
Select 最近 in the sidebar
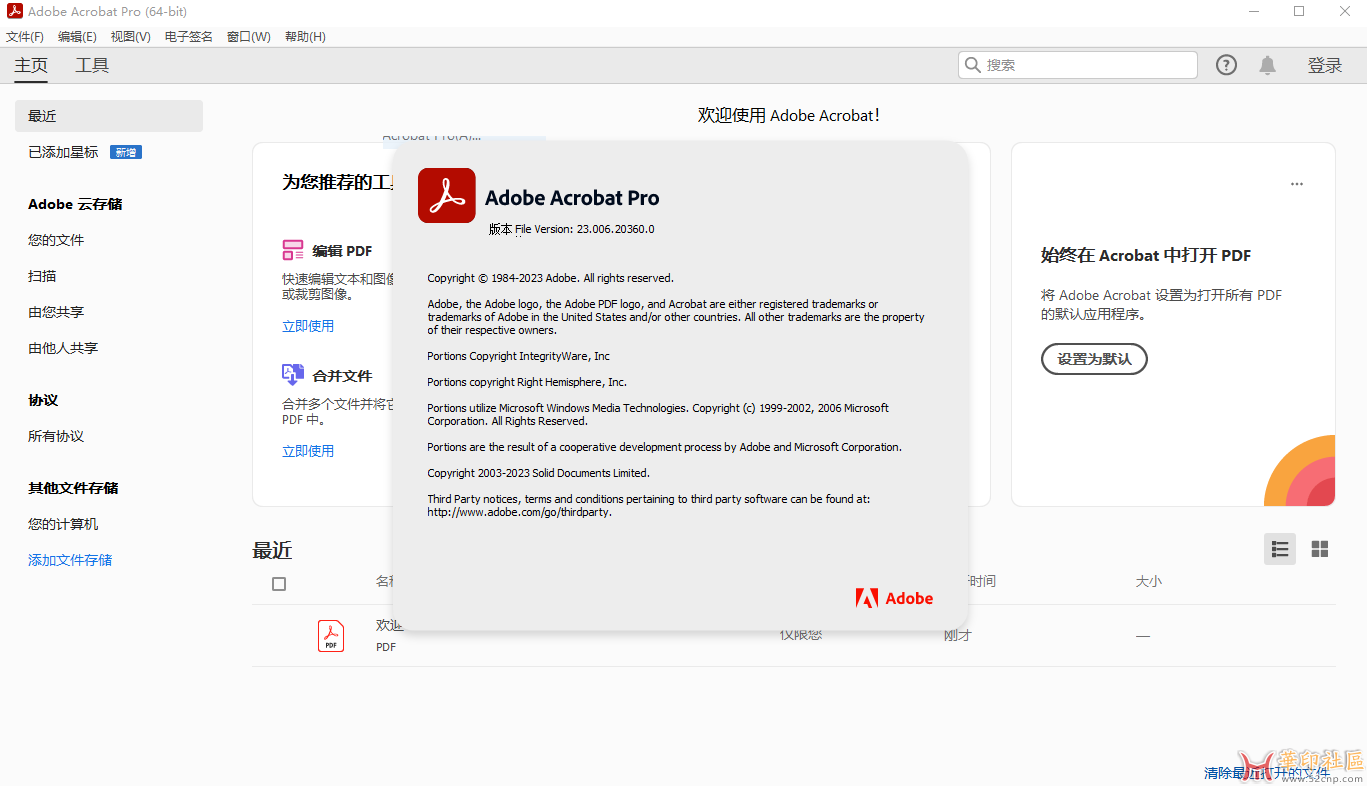click(109, 116)
